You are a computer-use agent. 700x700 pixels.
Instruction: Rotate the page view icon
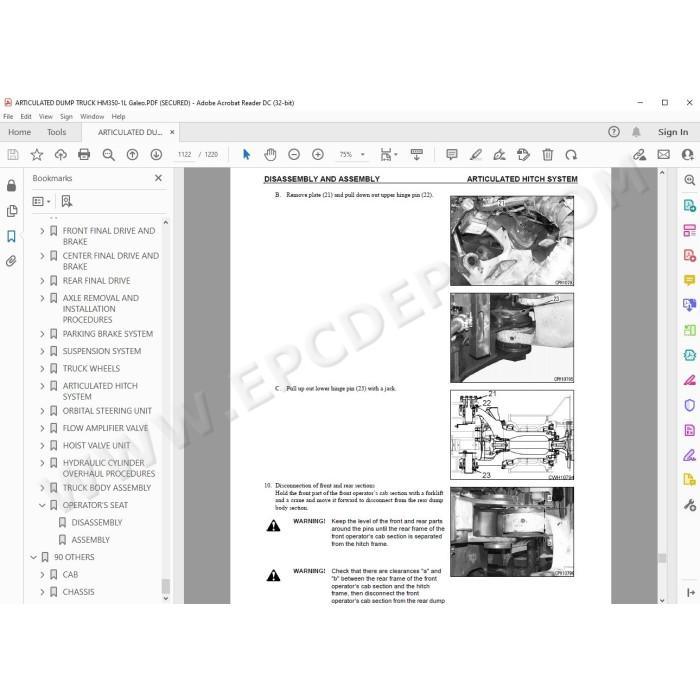pos(571,154)
